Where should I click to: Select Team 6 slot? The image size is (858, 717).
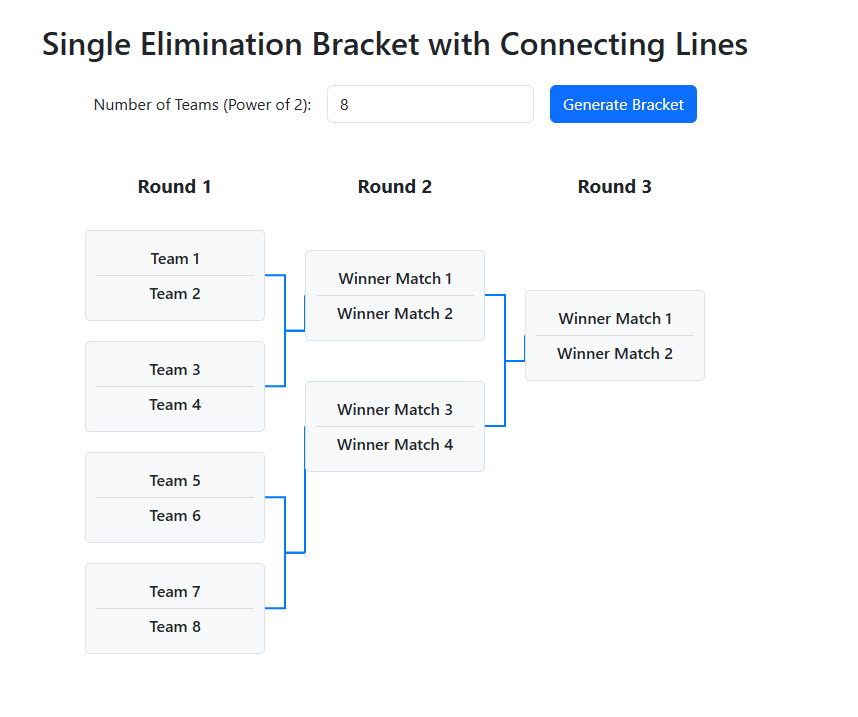(x=175, y=516)
